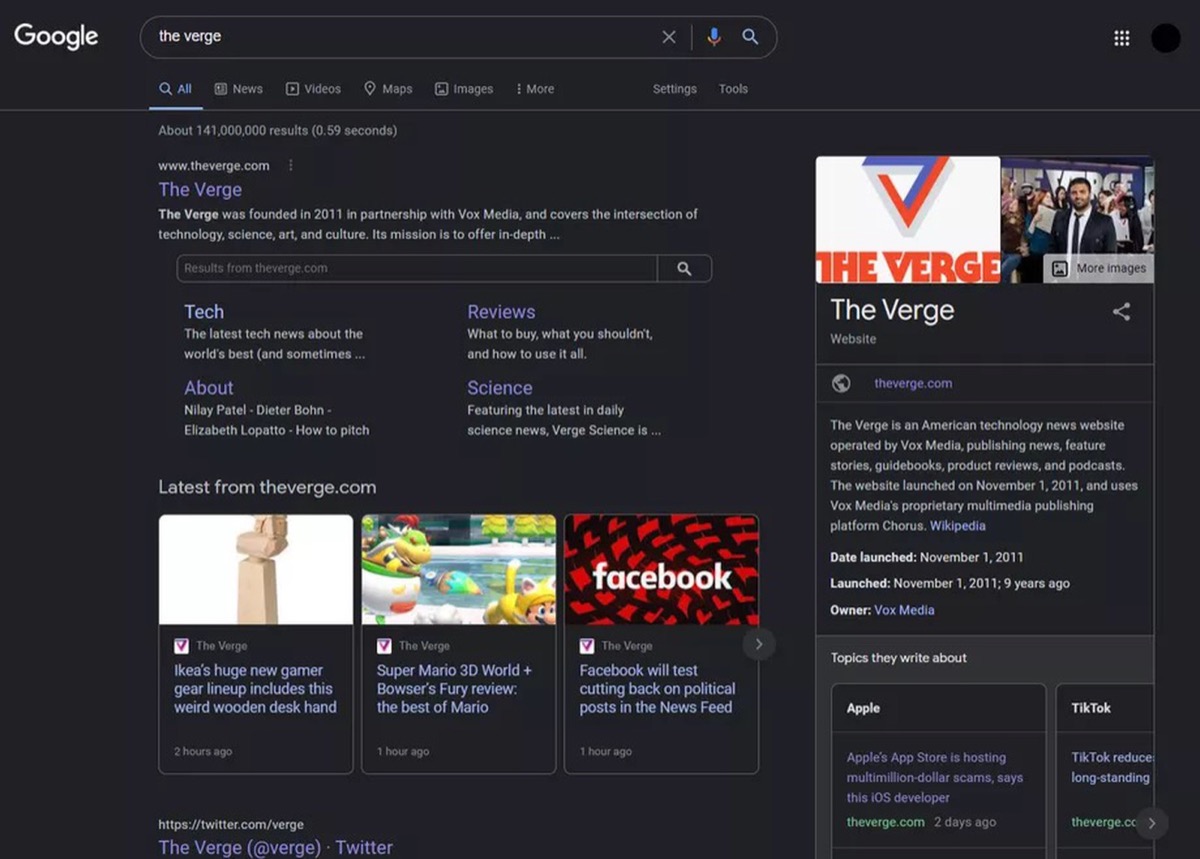The height and width of the screenshot is (859, 1200).
Task: Expand the Topics they write about carousel
Action: click(1152, 822)
